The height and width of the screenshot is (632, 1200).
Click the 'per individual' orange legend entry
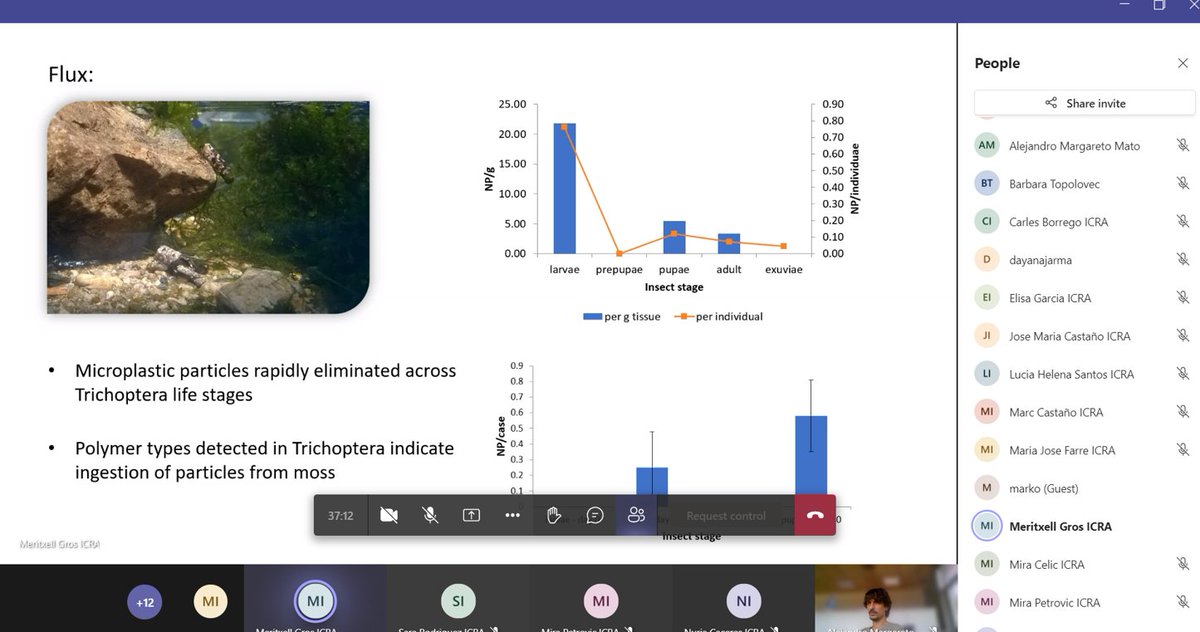click(x=719, y=317)
